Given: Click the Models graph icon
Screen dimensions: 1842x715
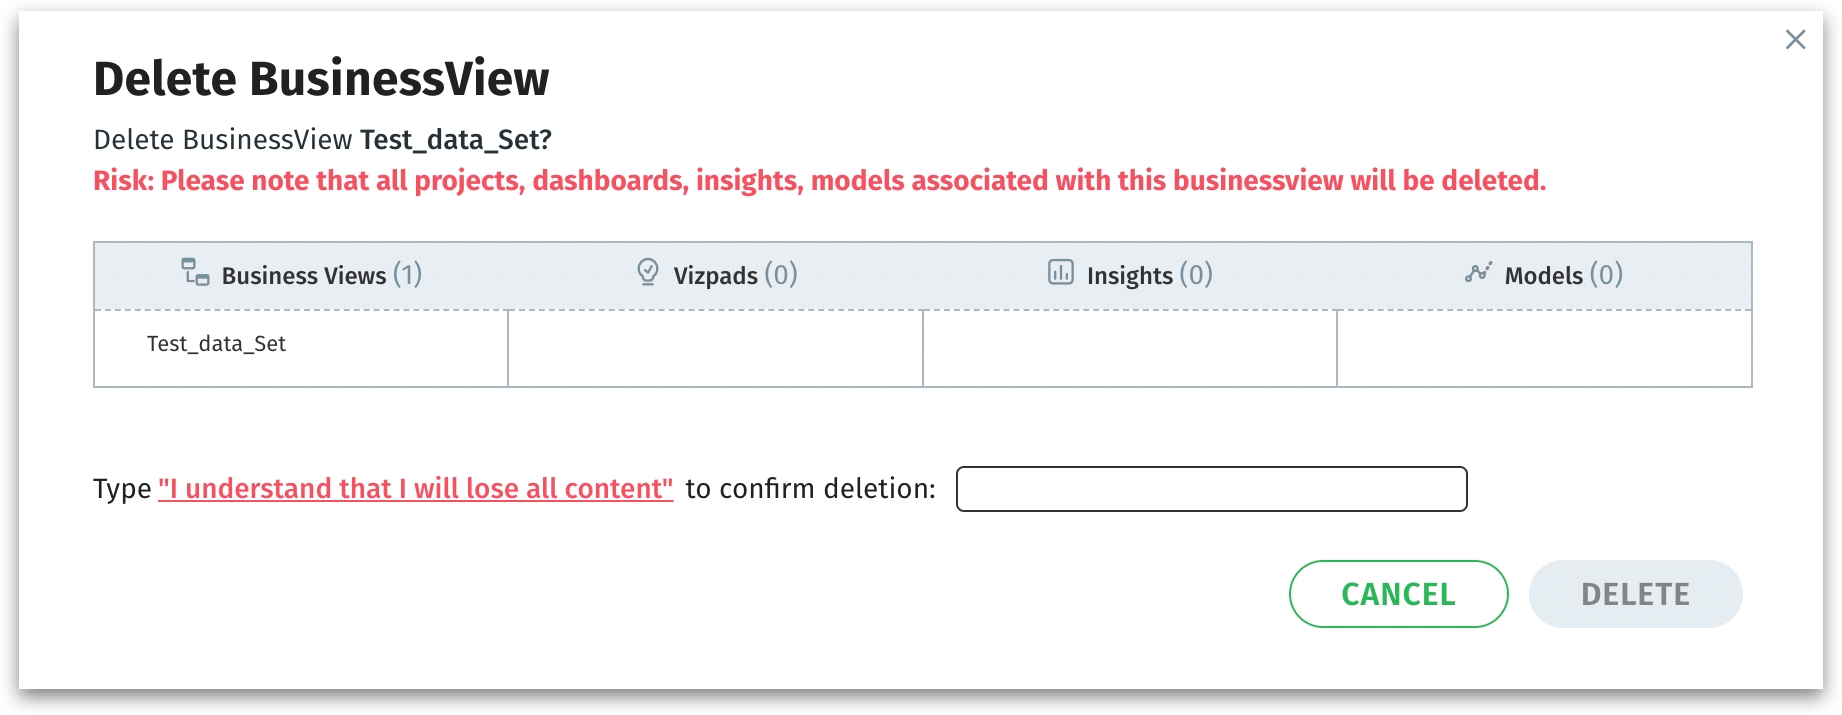Looking at the screenshot, I should pyautogui.click(x=1478, y=272).
